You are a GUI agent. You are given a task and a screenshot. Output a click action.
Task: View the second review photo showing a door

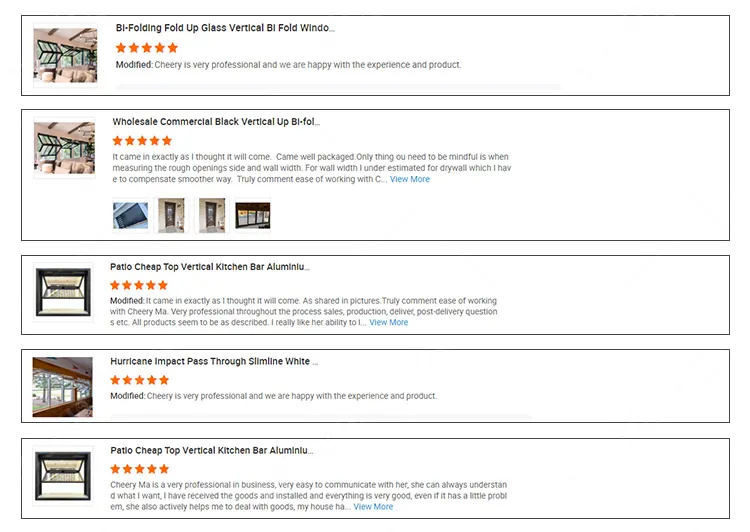click(x=171, y=215)
